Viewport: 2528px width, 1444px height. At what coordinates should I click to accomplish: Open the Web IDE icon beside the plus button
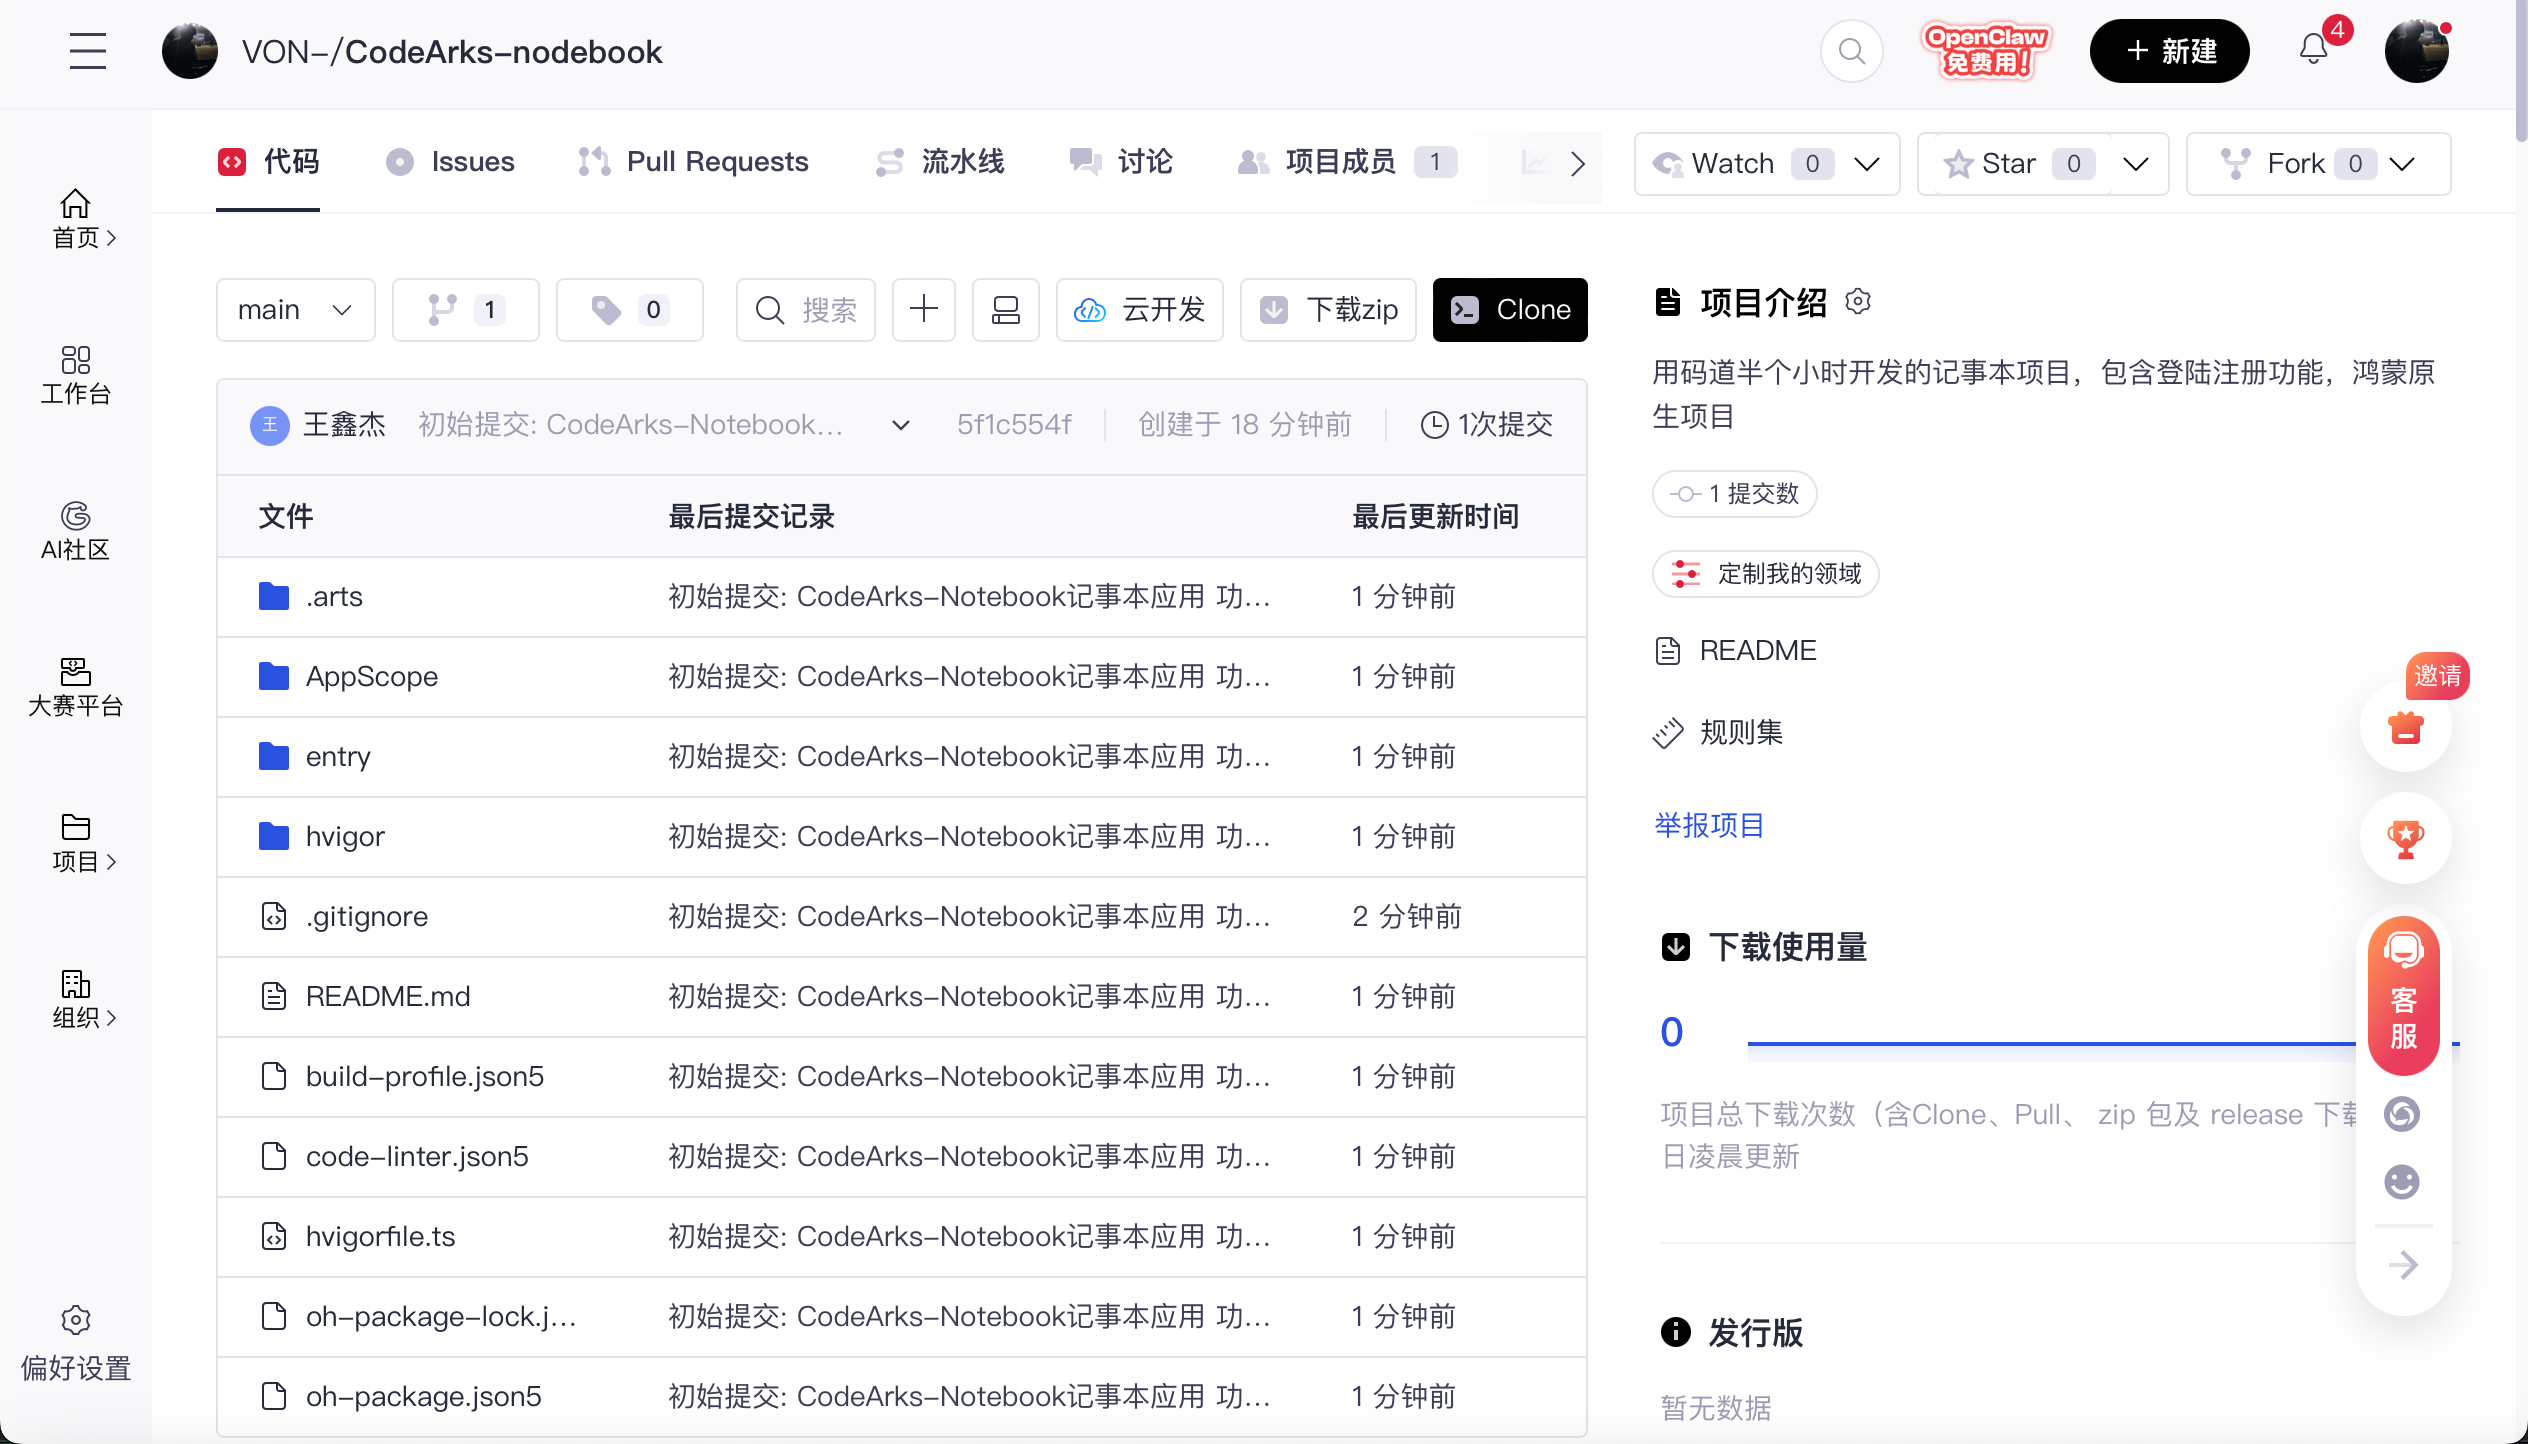(x=1005, y=310)
